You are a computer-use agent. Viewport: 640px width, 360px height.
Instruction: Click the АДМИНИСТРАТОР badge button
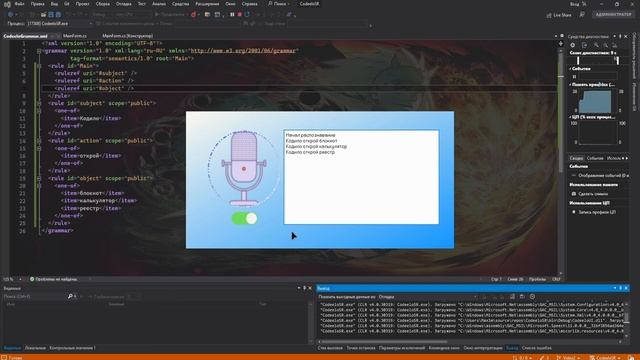(613, 15)
